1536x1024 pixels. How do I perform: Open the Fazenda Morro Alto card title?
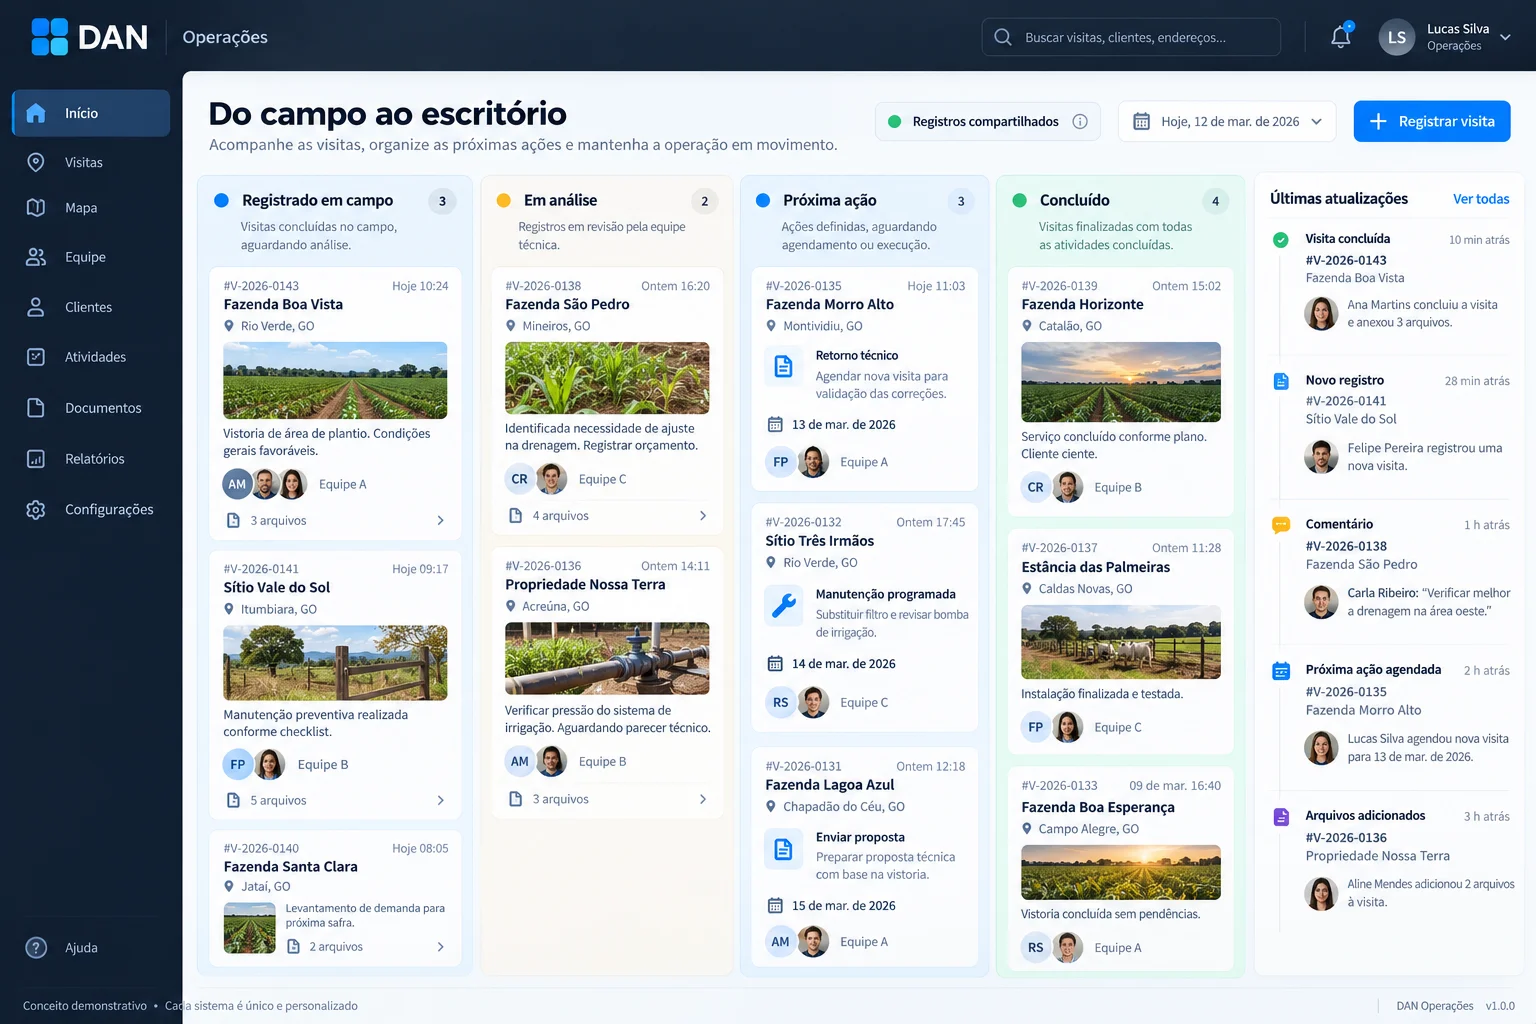click(x=830, y=304)
